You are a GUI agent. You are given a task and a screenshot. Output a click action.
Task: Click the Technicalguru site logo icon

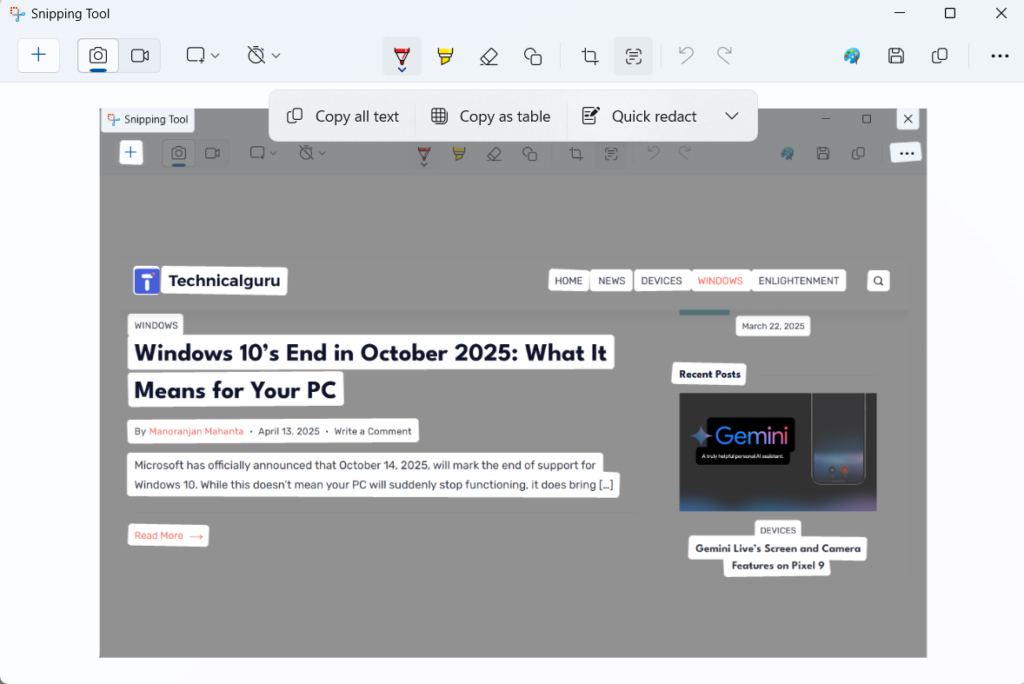(x=146, y=281)
